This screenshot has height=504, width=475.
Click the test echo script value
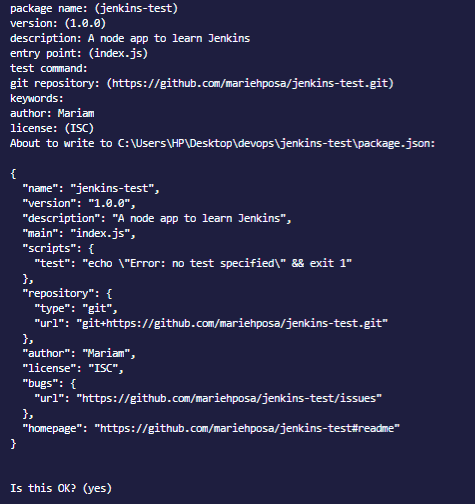pos(217,263)
